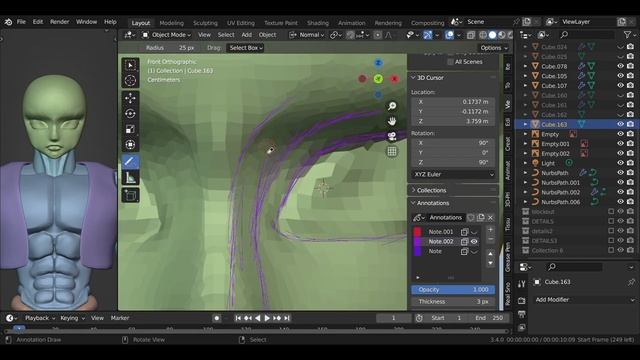Click the green Y axis gizmo ball
The width and height of the screenshot is (640, 360).
378,78
